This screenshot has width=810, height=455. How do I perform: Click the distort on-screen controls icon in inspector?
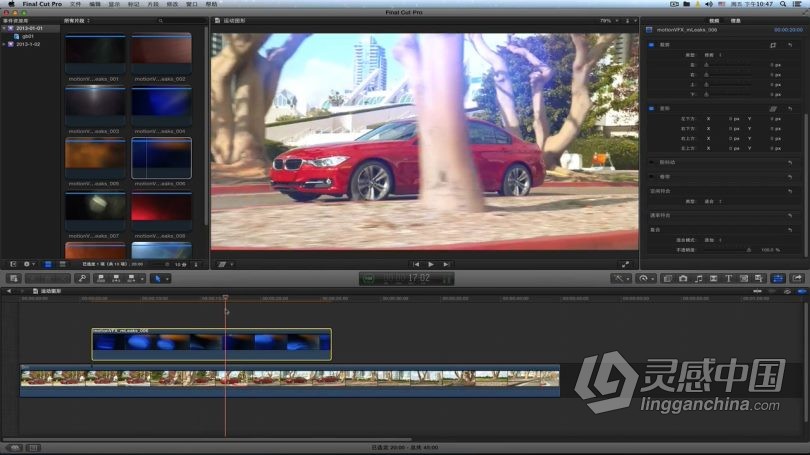773,108
